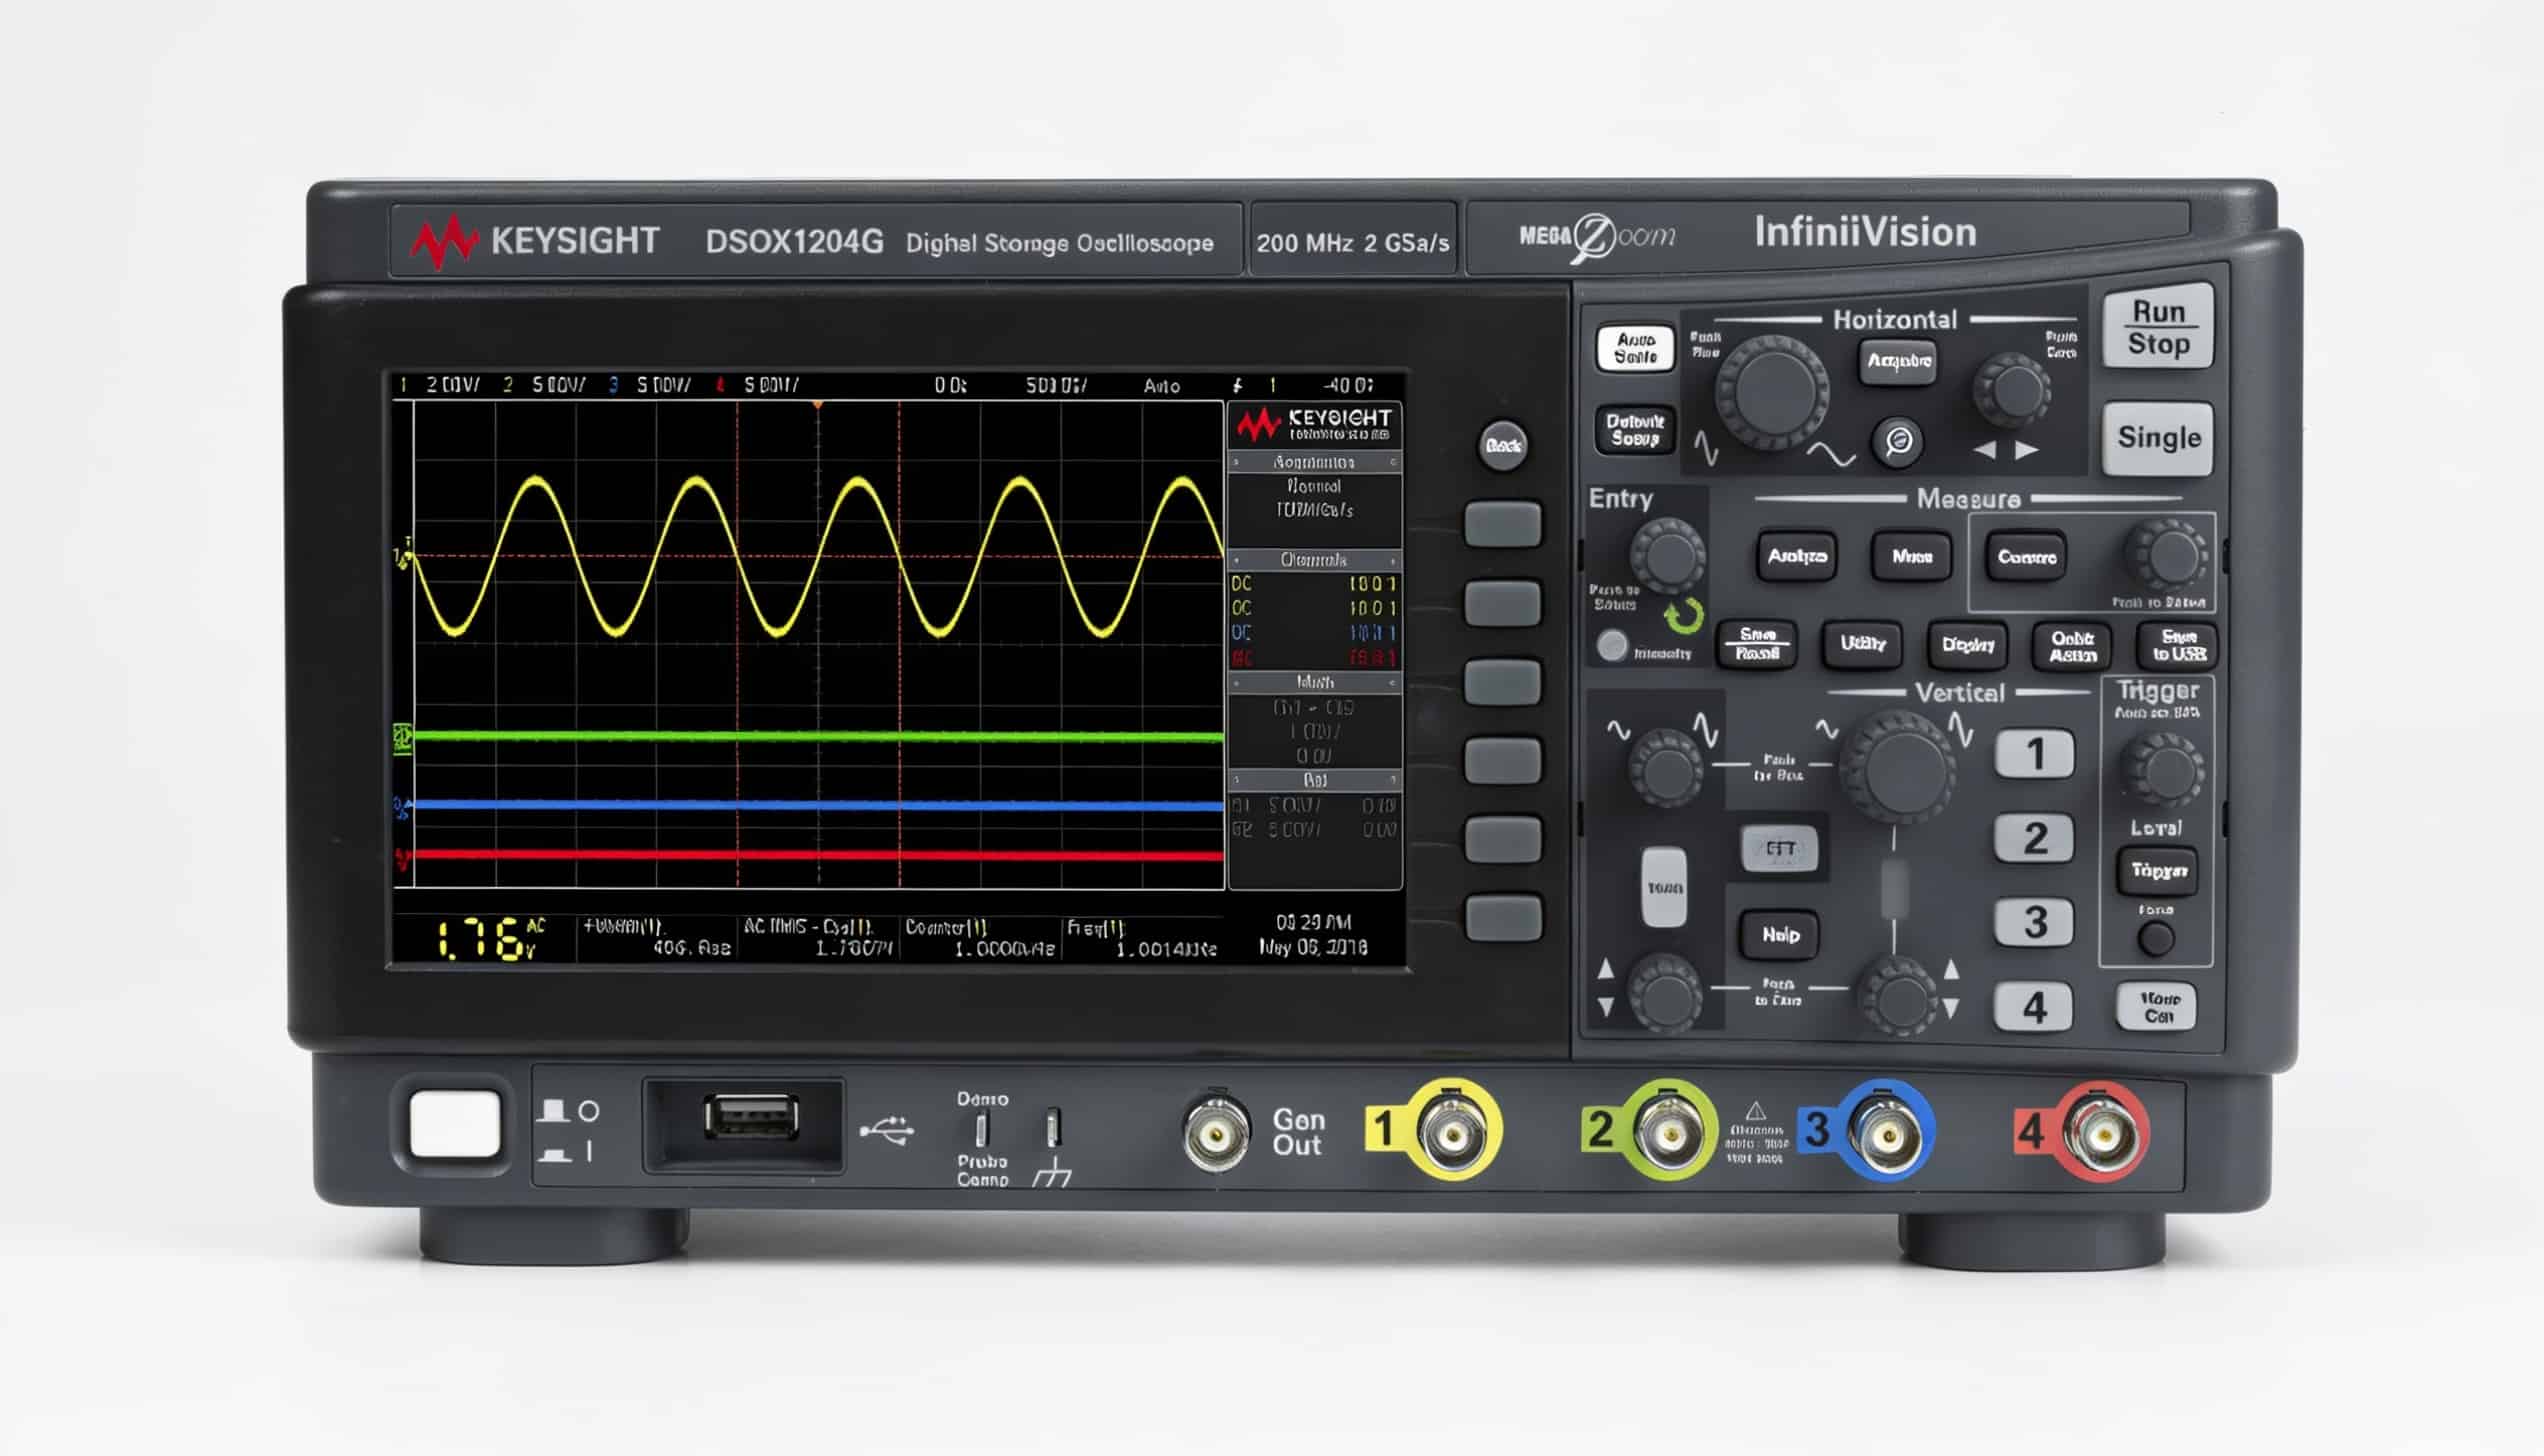Click the orange trigger time marker atop the grid
The image size is (2544, 1456).
(x=817, y=404)
